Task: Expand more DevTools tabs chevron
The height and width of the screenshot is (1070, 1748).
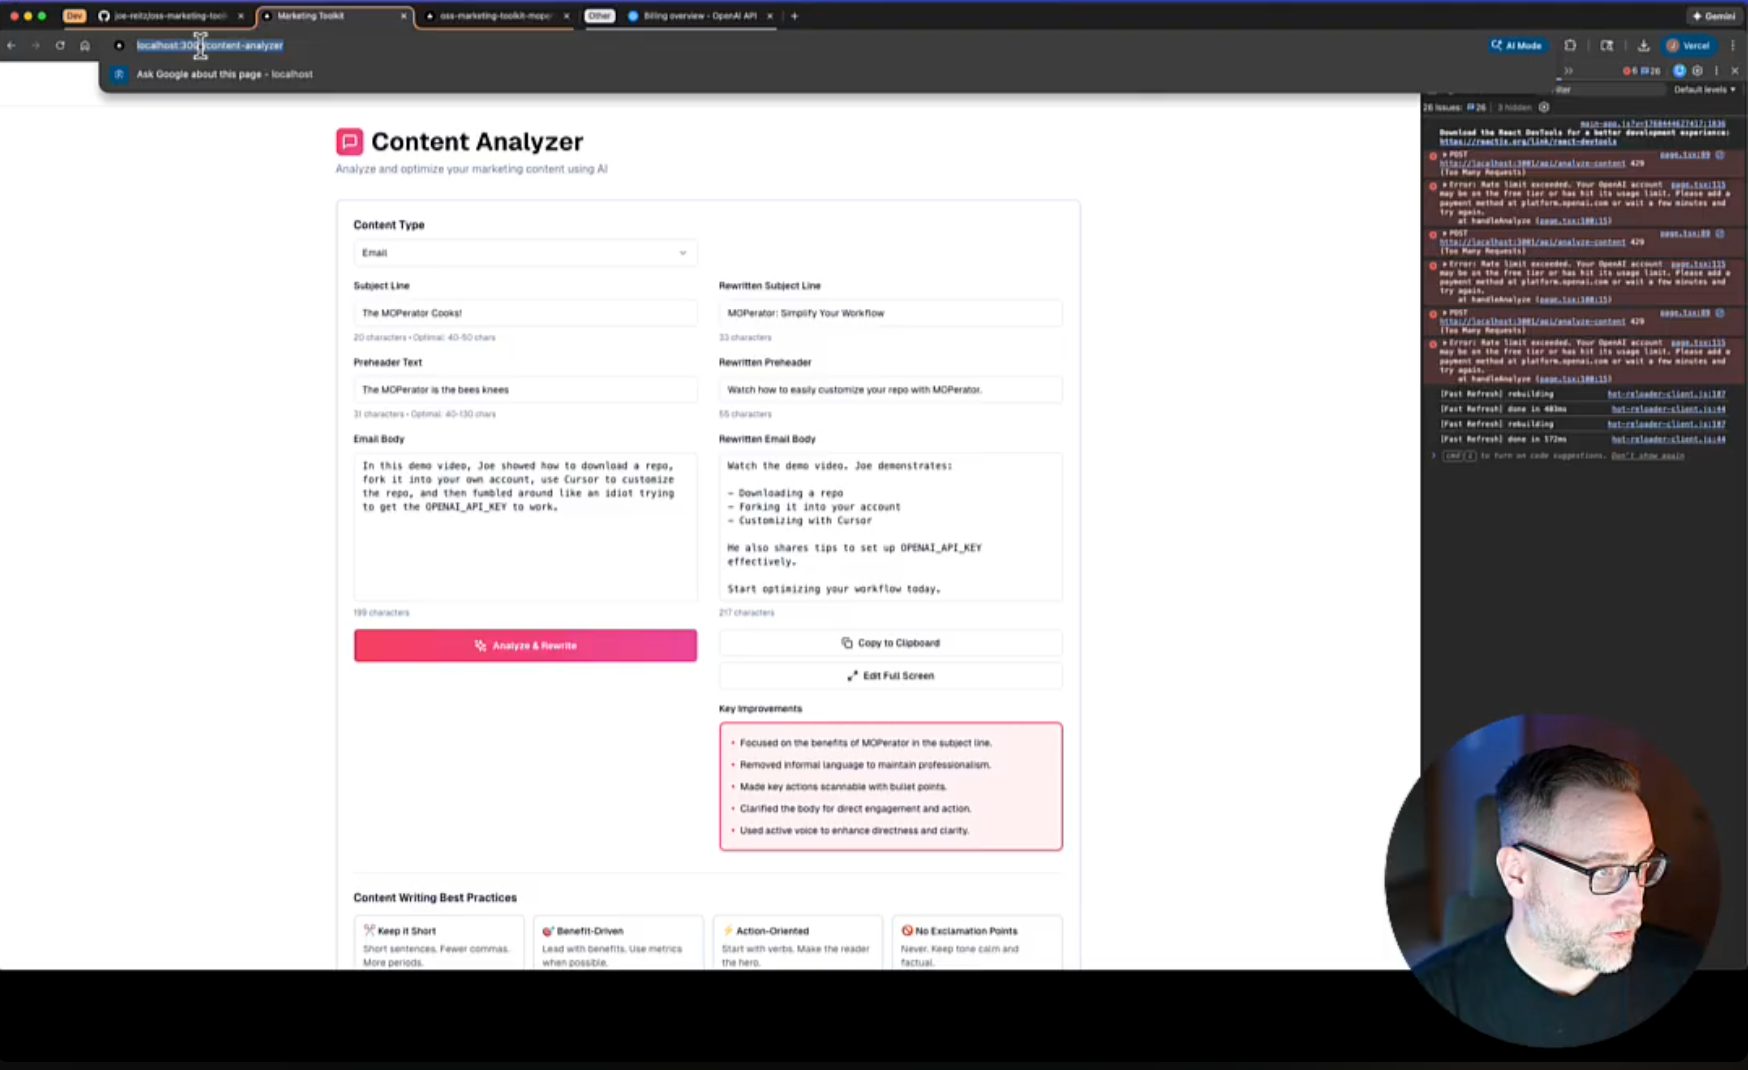Action: [1568, 71]
